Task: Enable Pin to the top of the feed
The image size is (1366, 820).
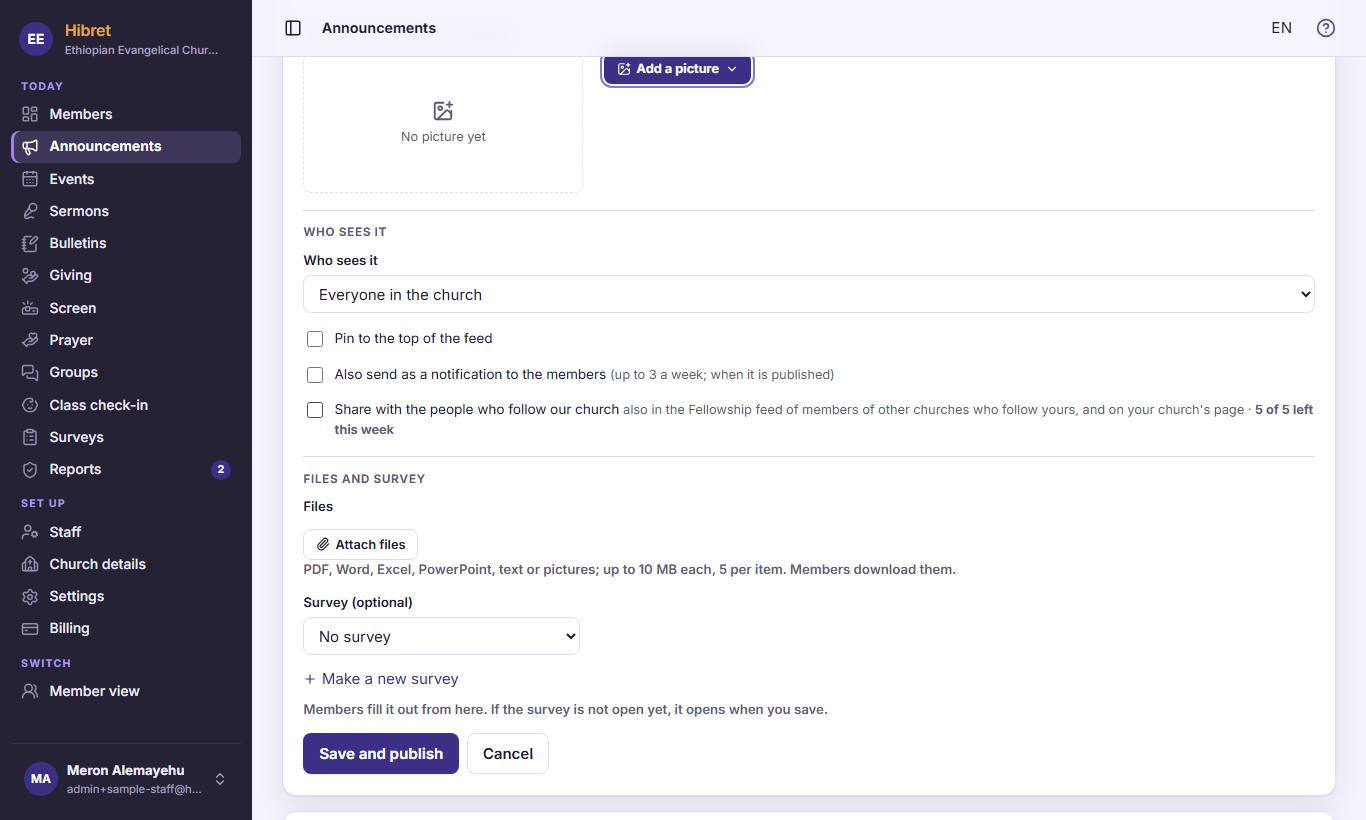Action: (x=315, y=339)
